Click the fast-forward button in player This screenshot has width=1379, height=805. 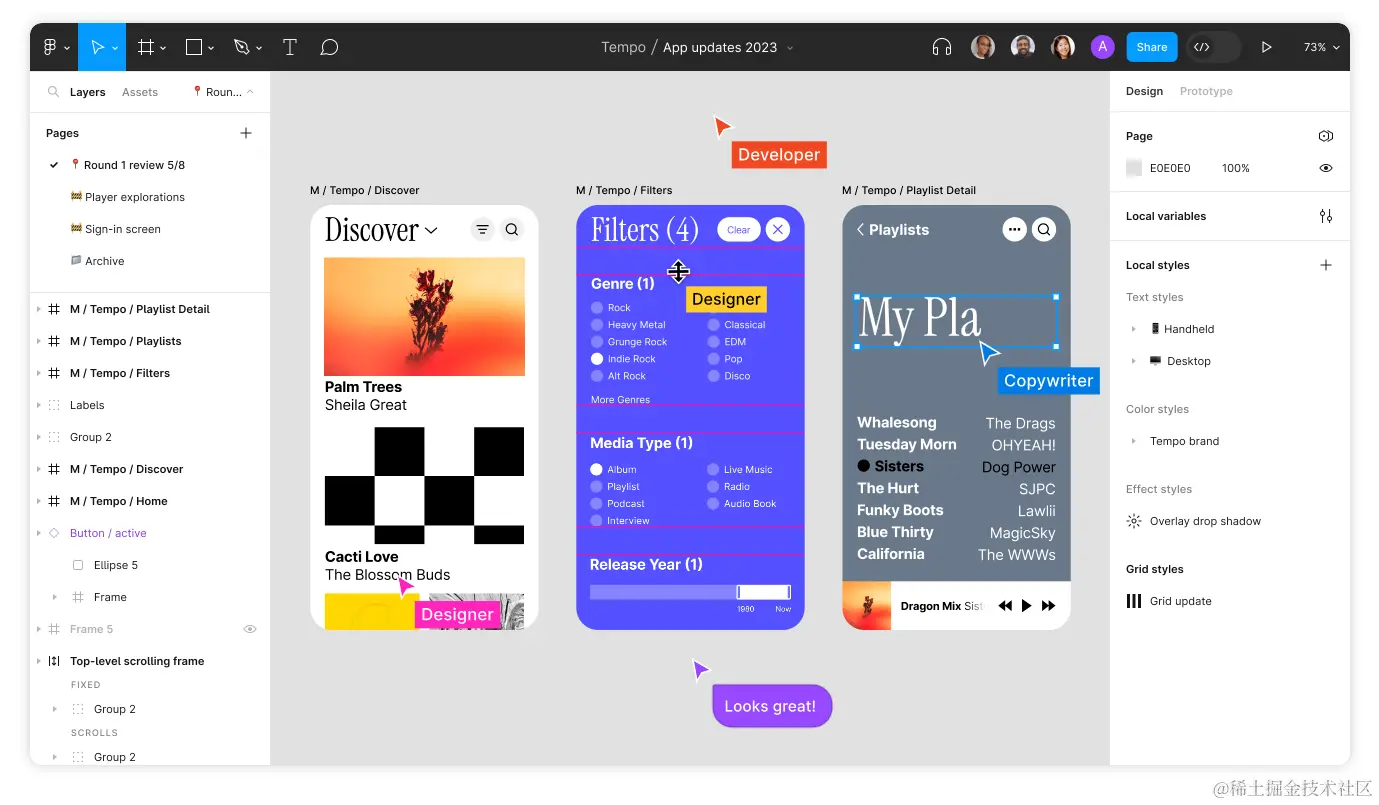[1048, 606]
